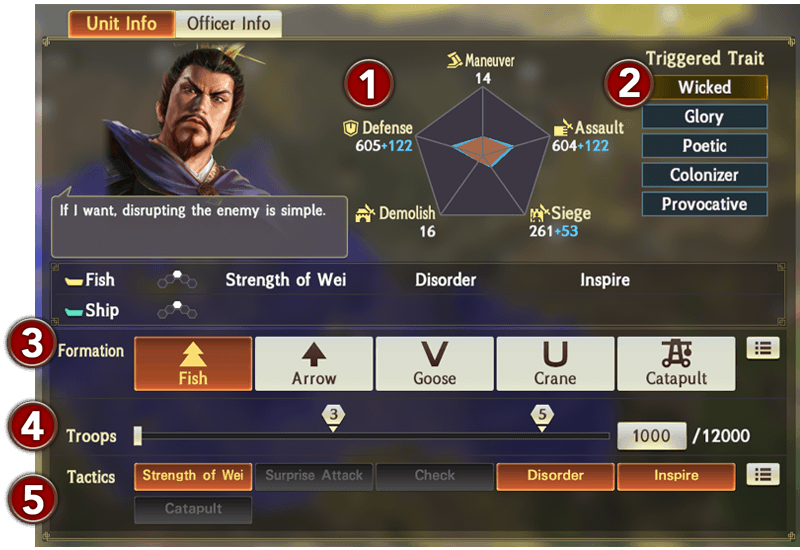Select the Fish formation icon
800x550 pixels.
pyautogui.click(x=193, y=364)
